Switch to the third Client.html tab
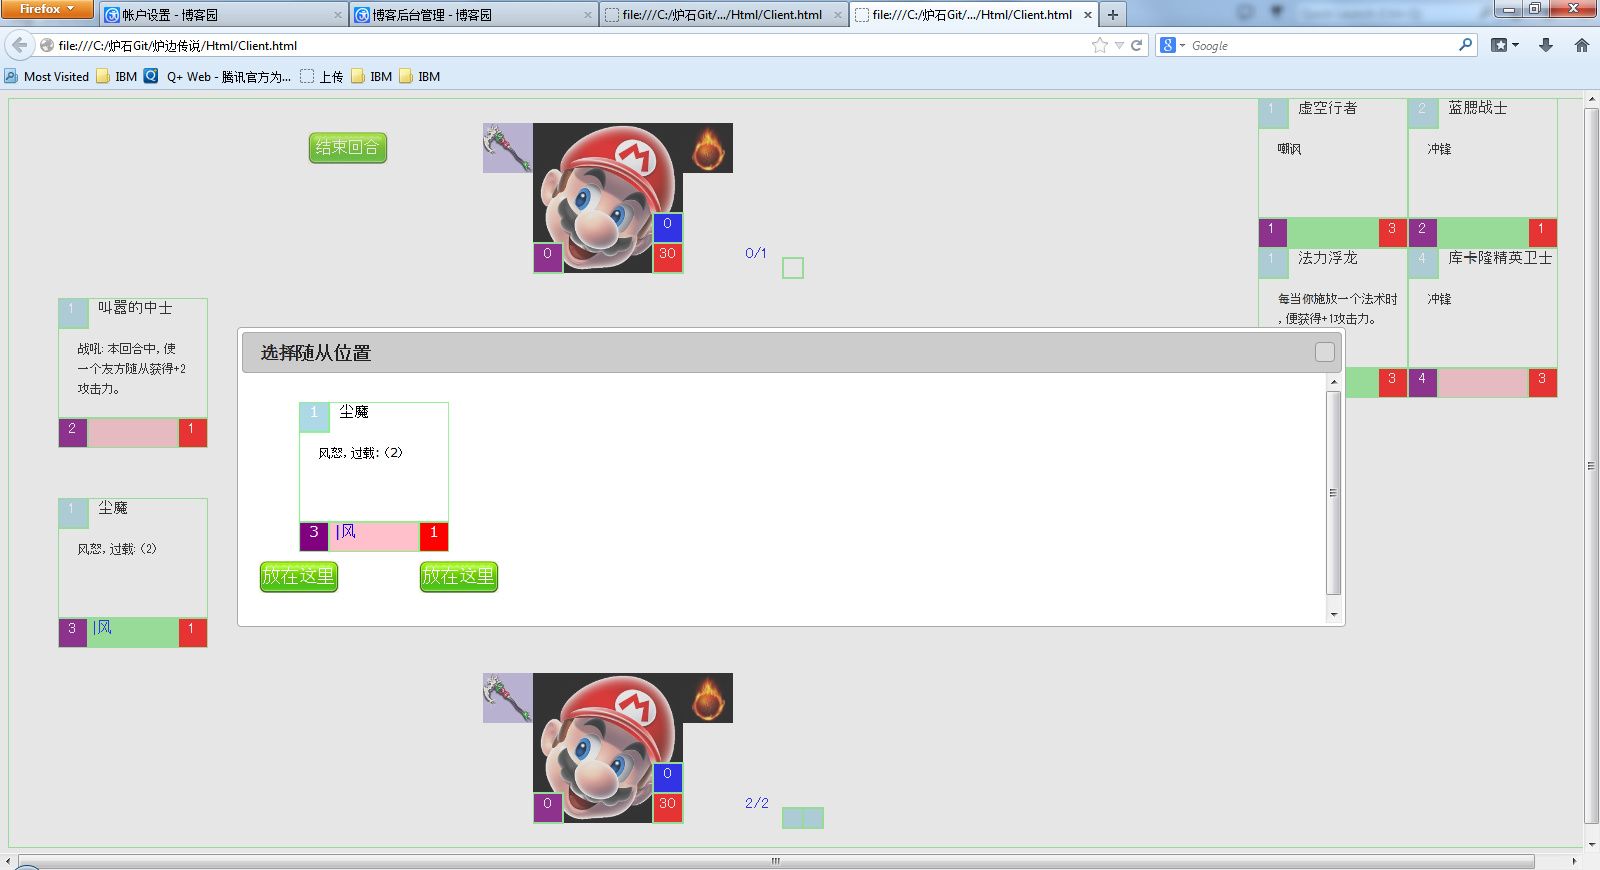 click(722, 15)
